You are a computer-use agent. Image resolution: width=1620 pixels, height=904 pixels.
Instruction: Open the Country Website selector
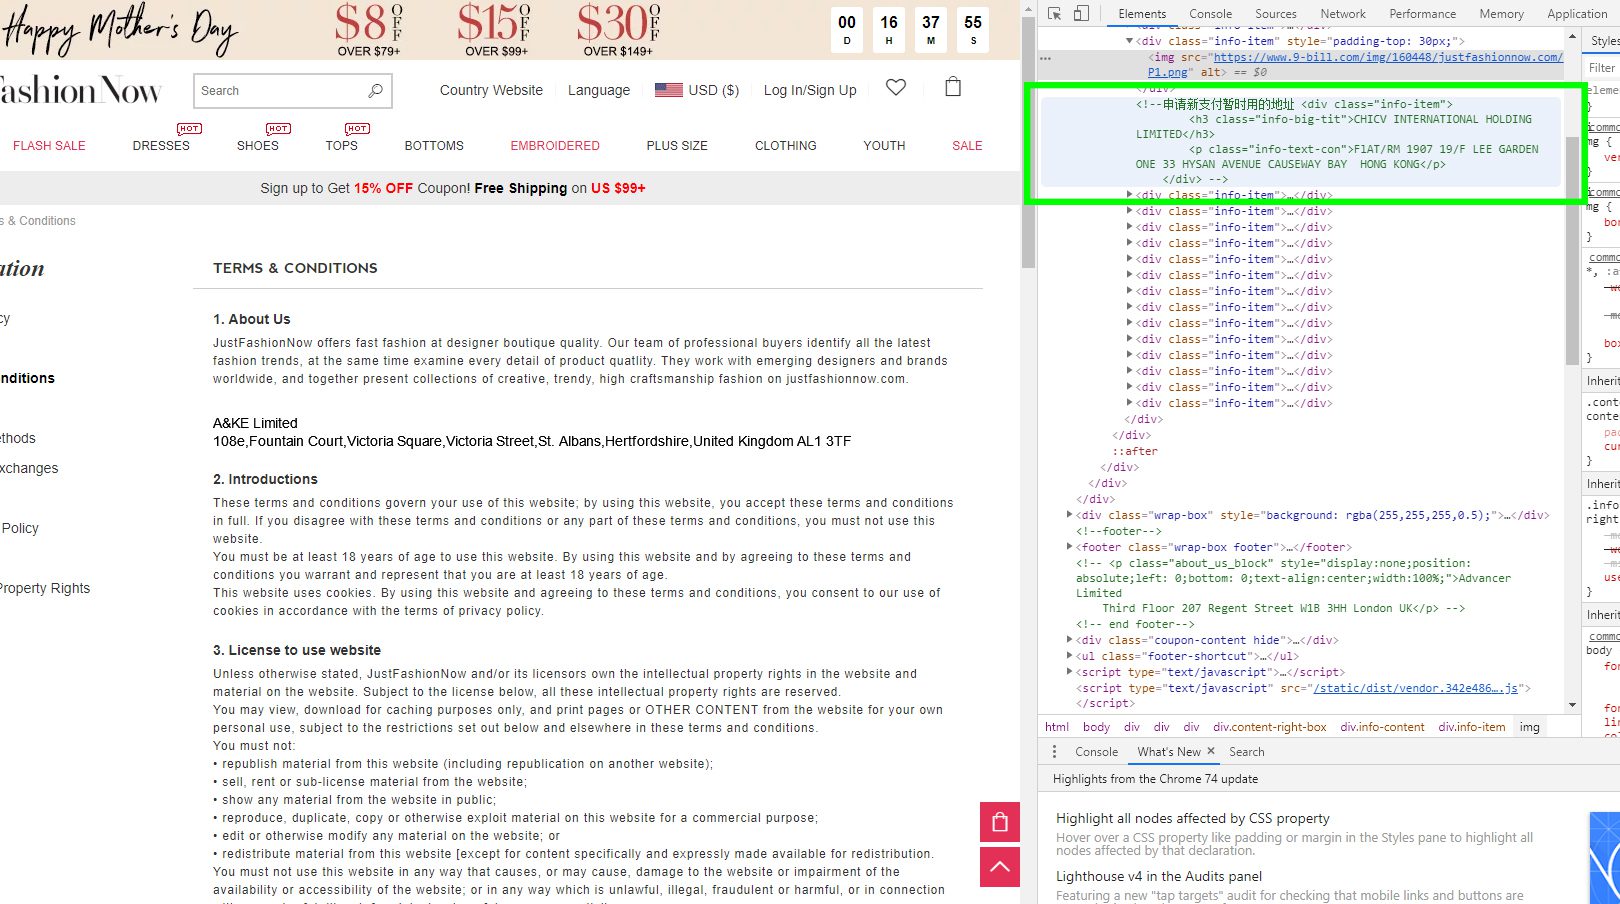point(491,90)
